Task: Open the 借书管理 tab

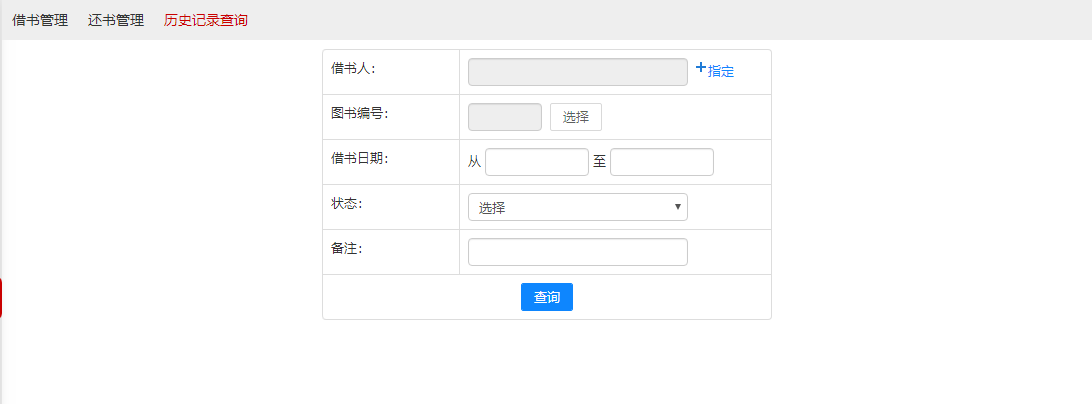Action: click(x=40, y=20)
